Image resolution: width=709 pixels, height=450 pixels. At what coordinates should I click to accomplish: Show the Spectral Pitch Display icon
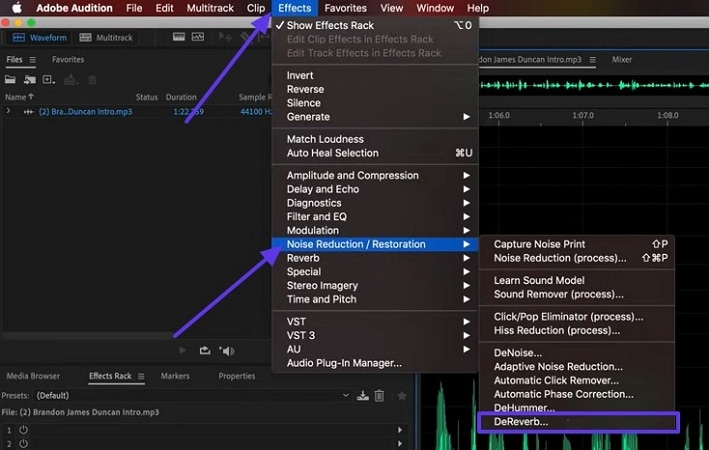pos(198,37)
